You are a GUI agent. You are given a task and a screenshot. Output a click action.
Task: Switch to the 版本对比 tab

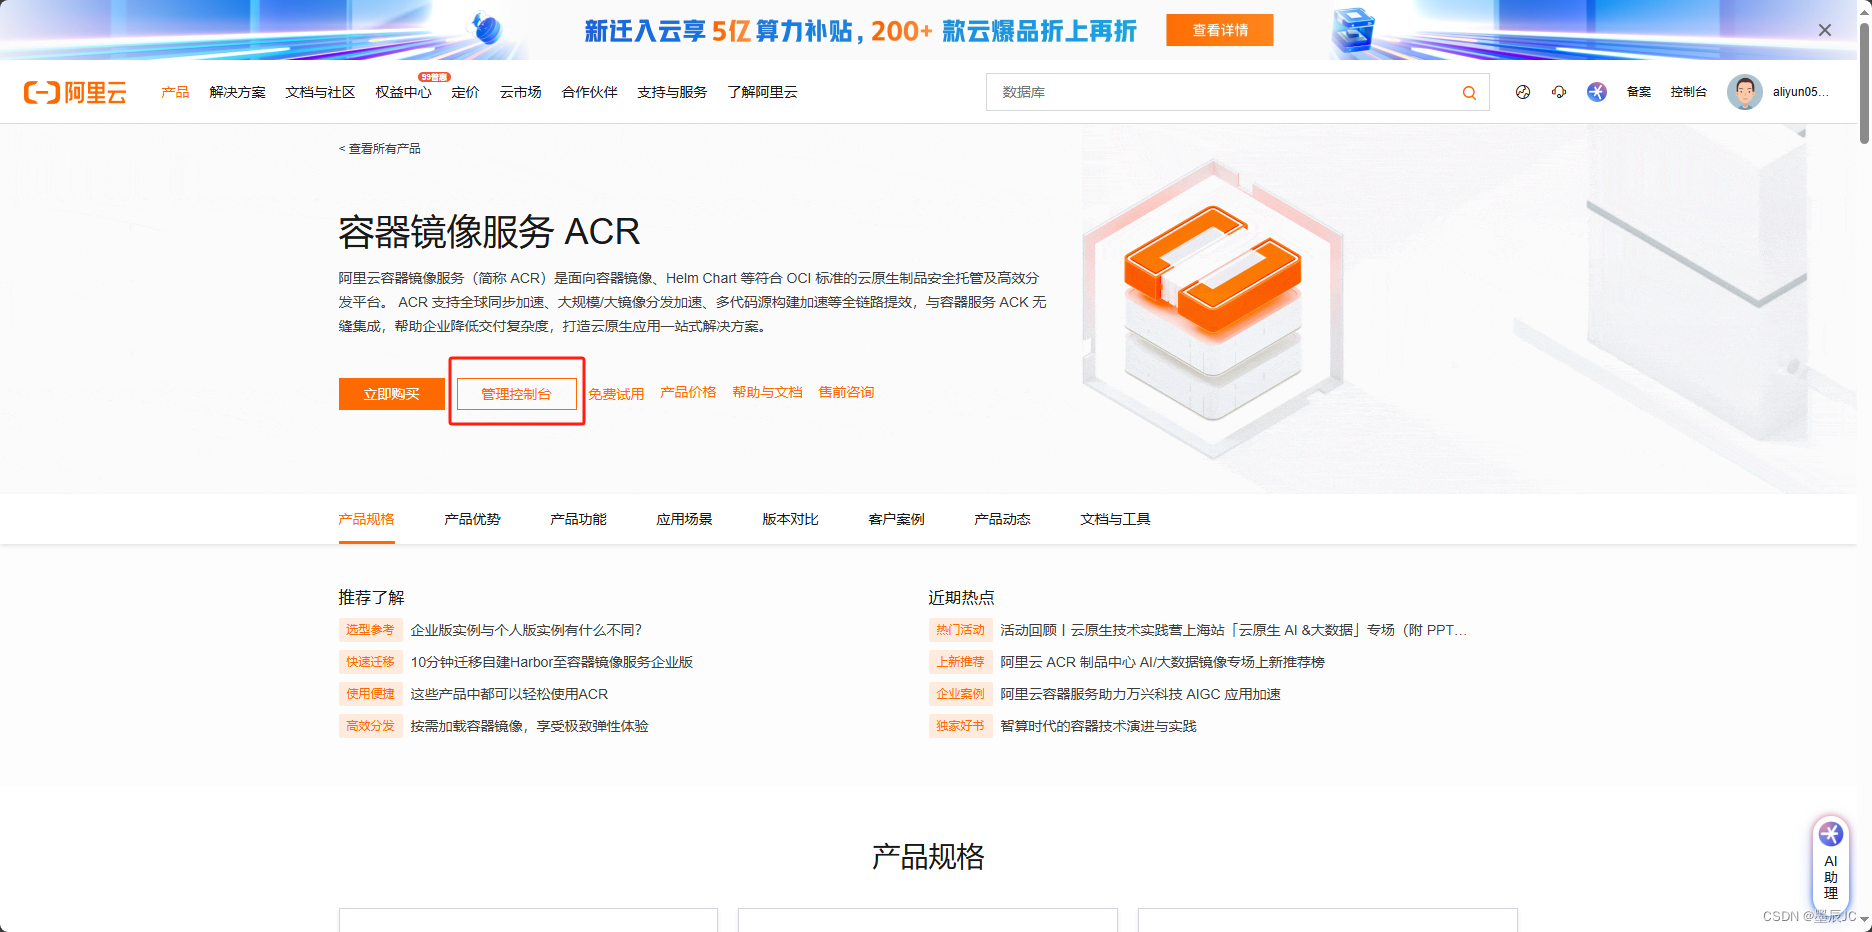[x=791, y=519]
